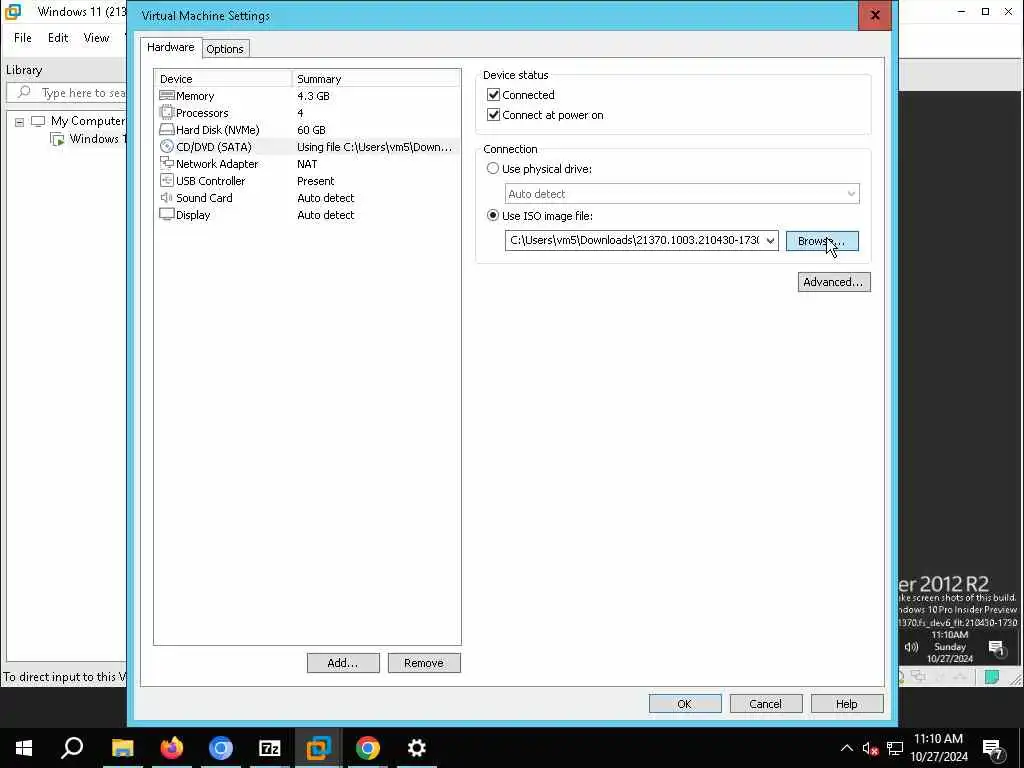The height and width of the screenshot is (768, 1024).
Task: Open the host notification center icon
Action: [993, 749]
